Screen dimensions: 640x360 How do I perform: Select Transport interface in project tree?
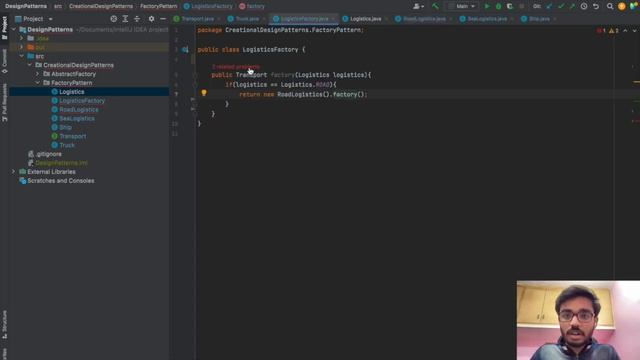[73, 136]
